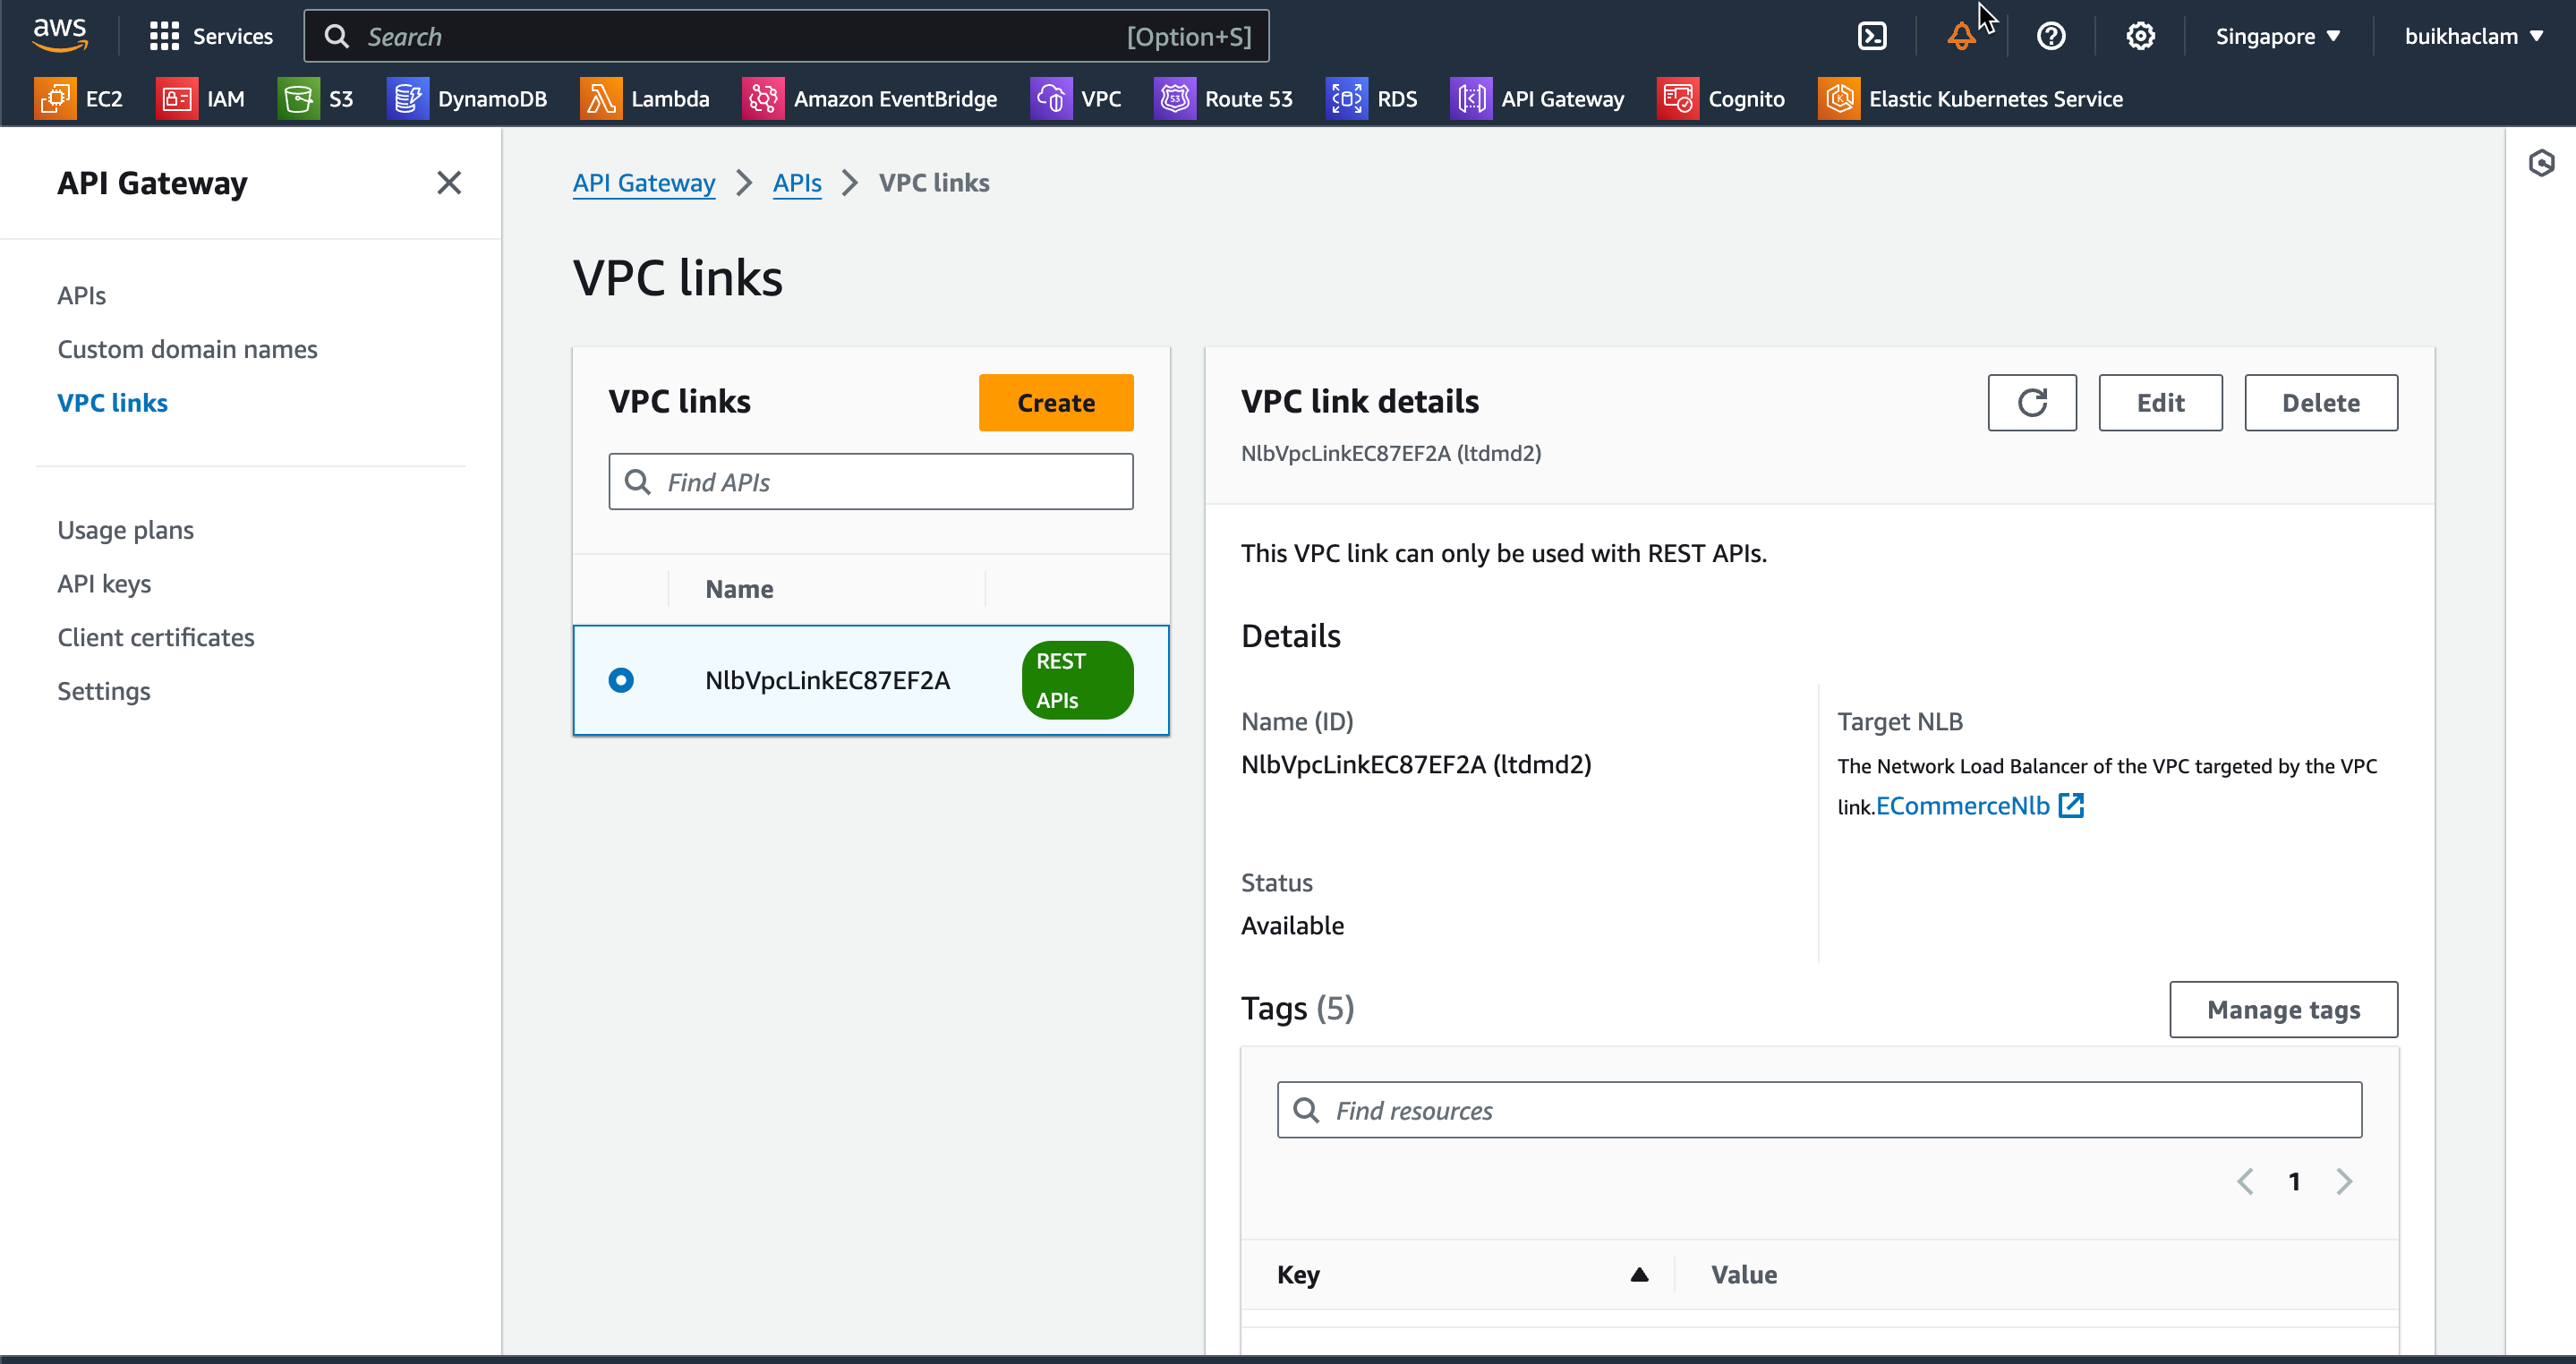Viewport: 2576px width, 1364px height.
Task: Click the AWS top search field
Action: pyautogui.click(x=786, y=36)
